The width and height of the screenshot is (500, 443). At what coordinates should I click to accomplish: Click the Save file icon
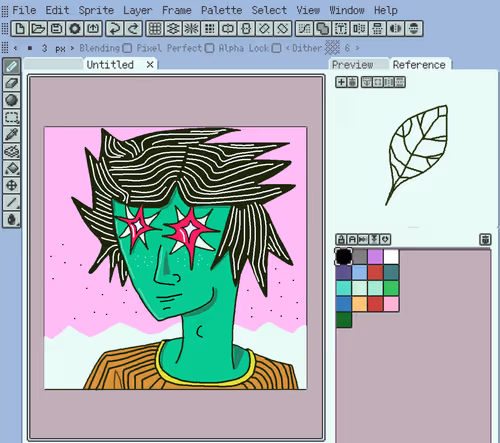[56, 29]
